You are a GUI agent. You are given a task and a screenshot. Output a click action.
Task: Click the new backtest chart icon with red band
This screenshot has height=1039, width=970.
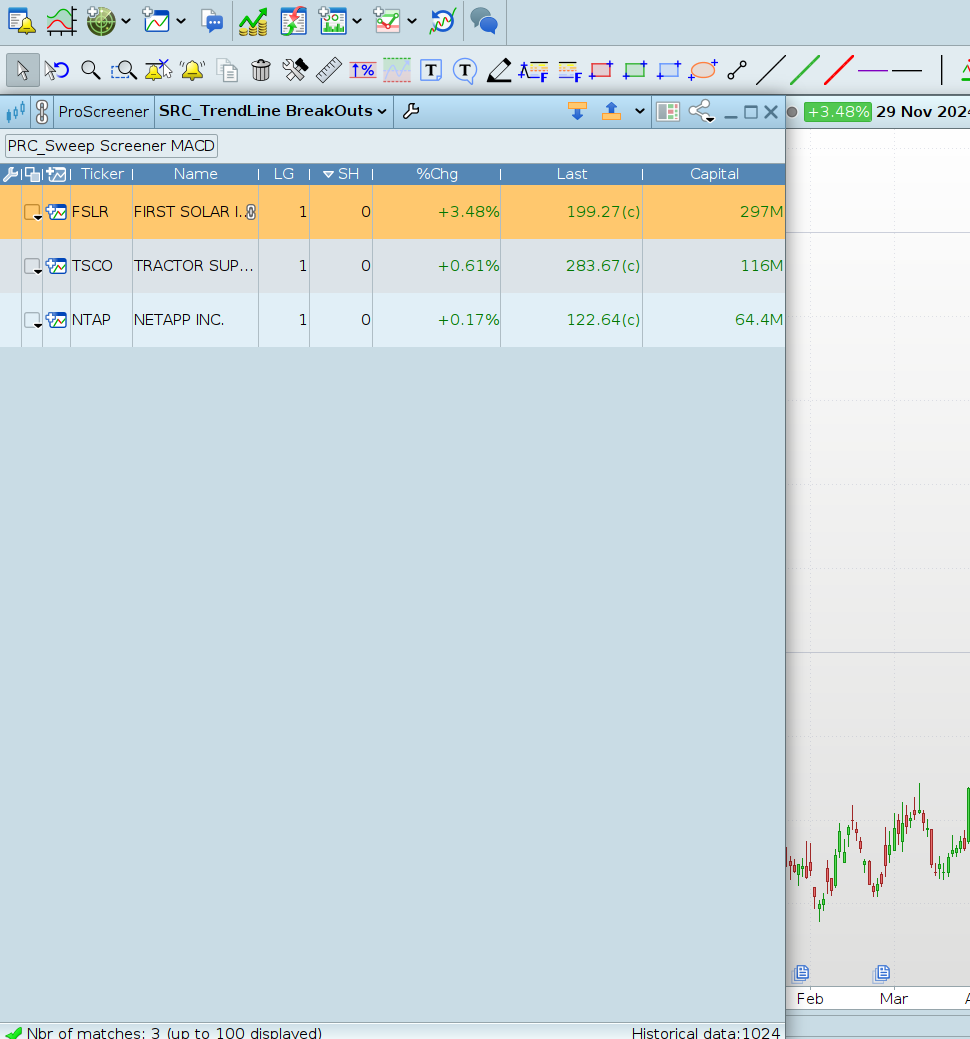coord(387,21)
